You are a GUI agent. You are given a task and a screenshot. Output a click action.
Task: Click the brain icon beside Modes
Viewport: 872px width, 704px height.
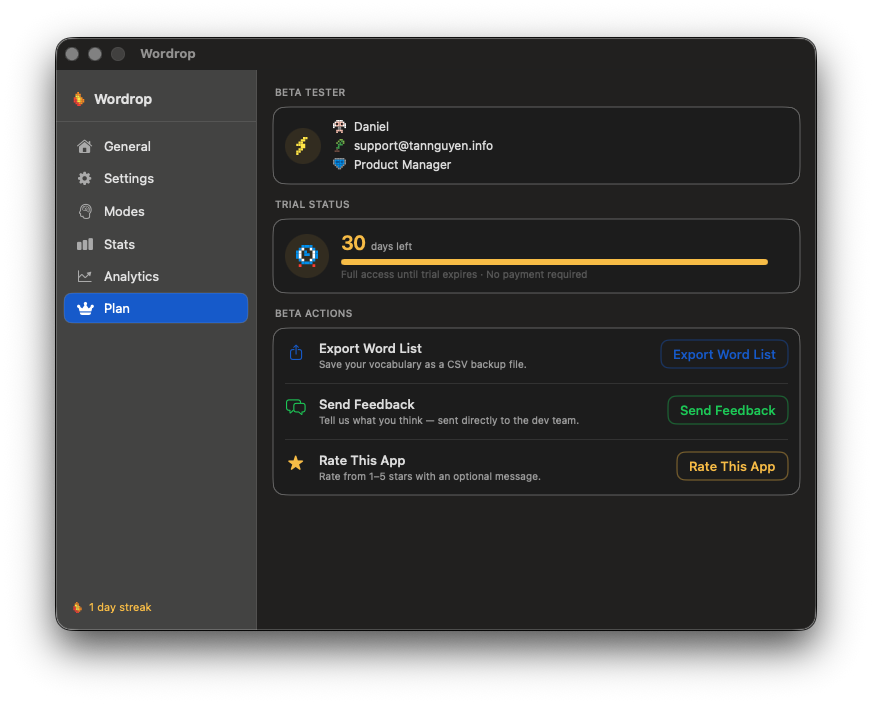pos(85,211)
